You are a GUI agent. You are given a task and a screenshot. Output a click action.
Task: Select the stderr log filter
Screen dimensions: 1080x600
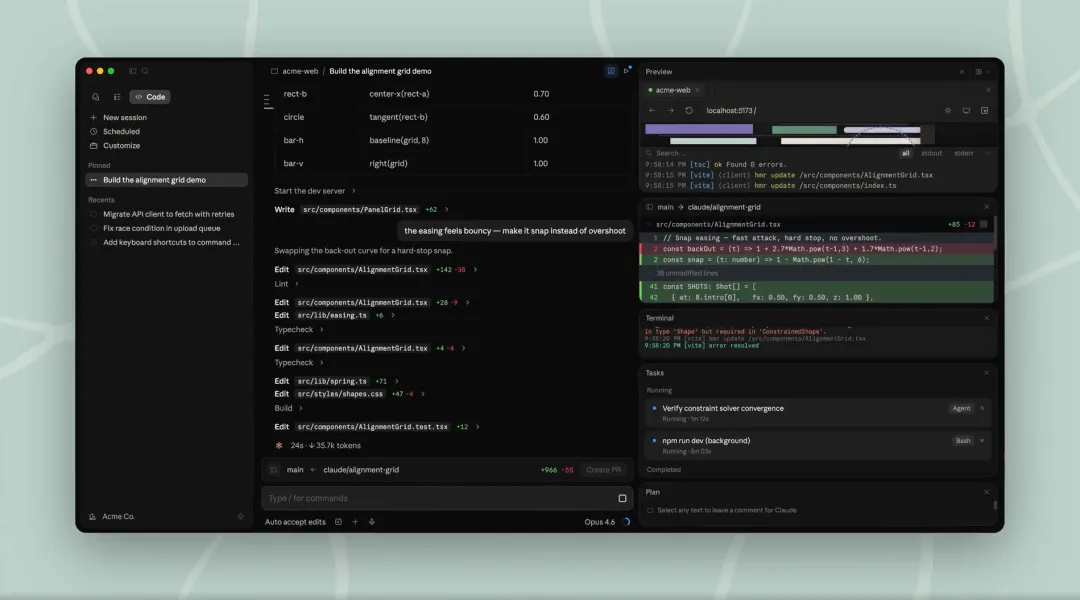coord(964,154)
